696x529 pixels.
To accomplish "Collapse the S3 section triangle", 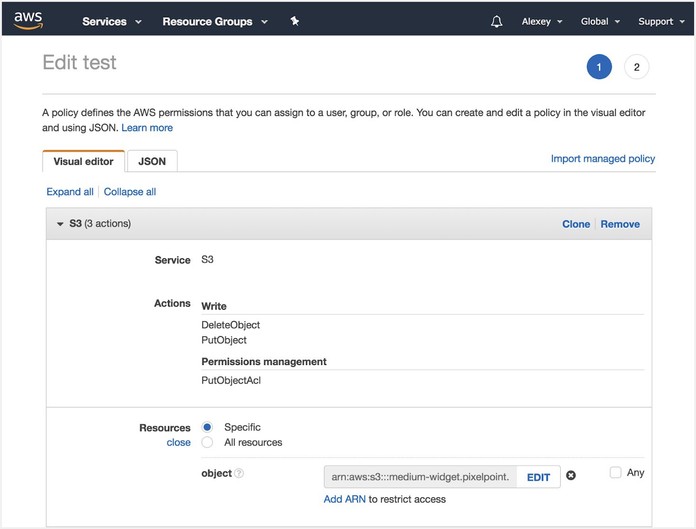I will pos(60,224).
